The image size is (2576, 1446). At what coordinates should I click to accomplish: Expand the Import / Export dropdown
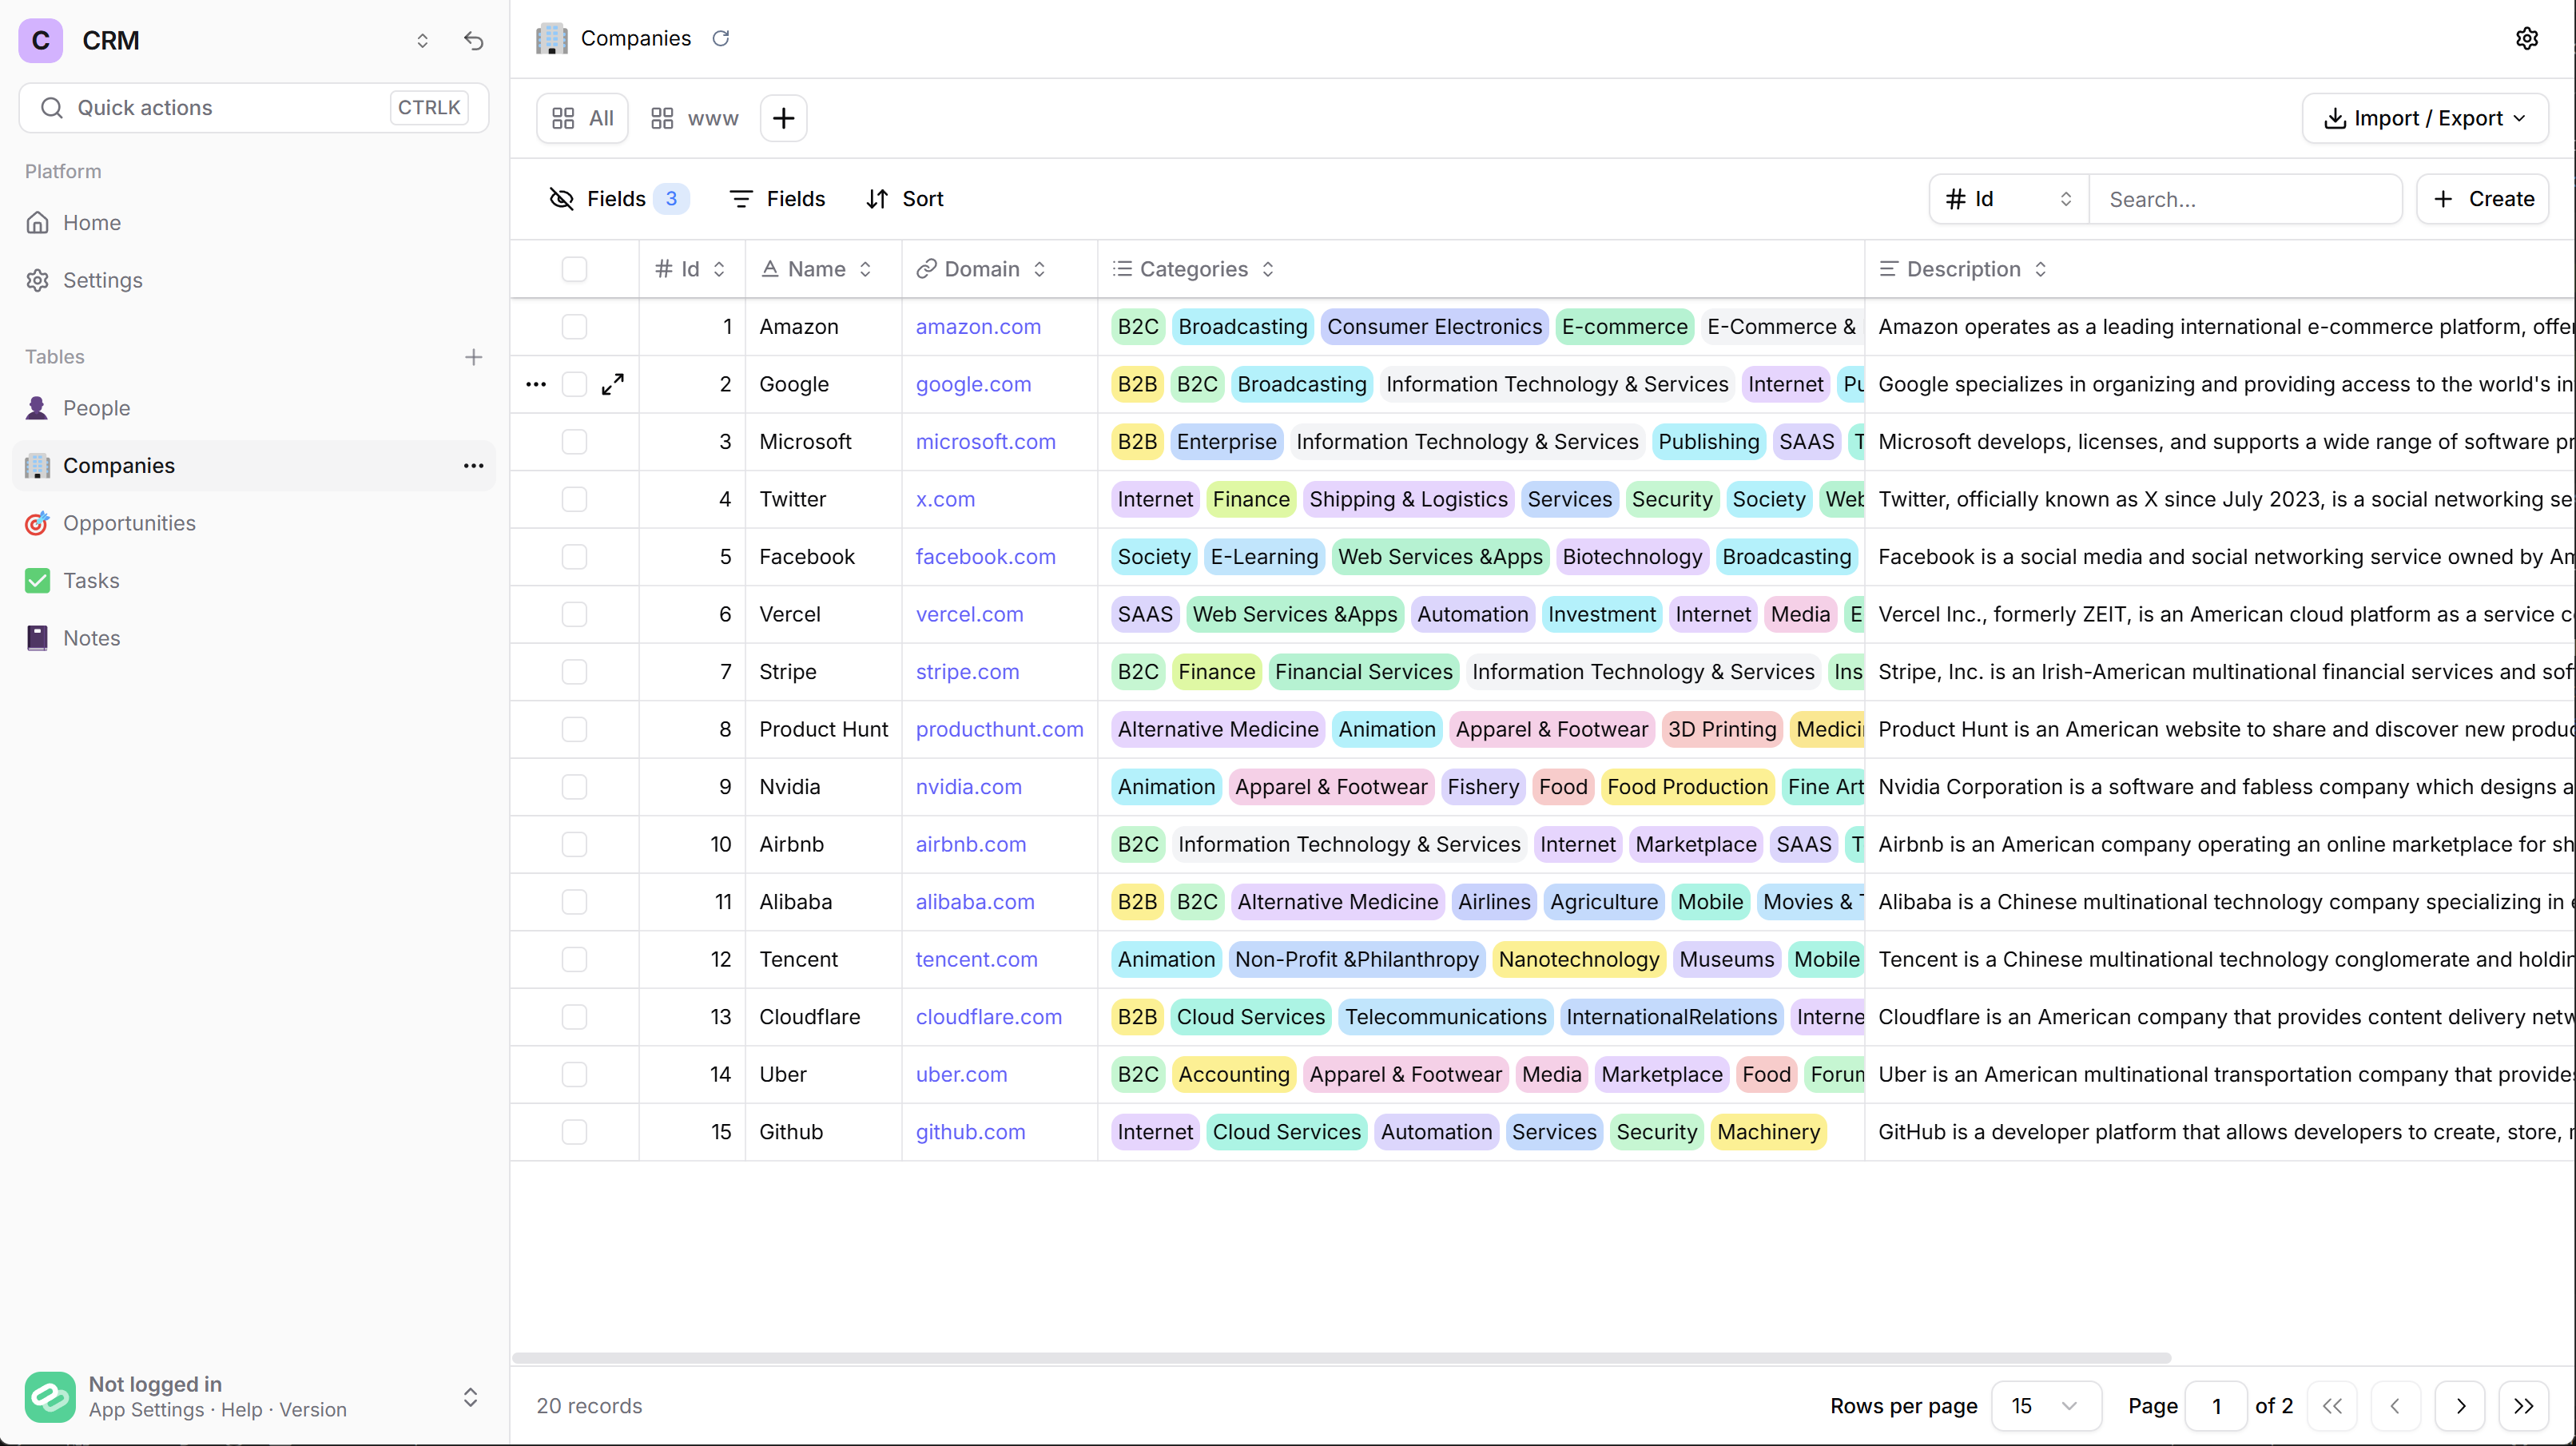(x=2424, y=118)
